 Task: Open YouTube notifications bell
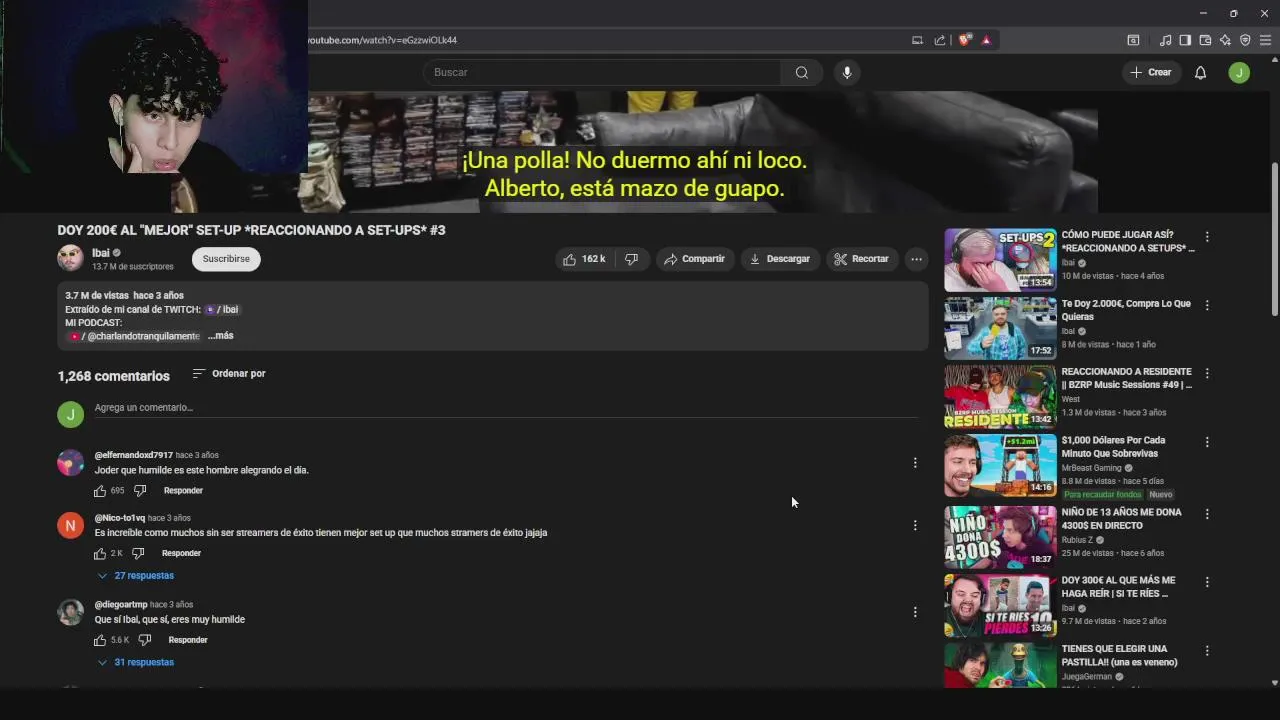pos(1201,72)
